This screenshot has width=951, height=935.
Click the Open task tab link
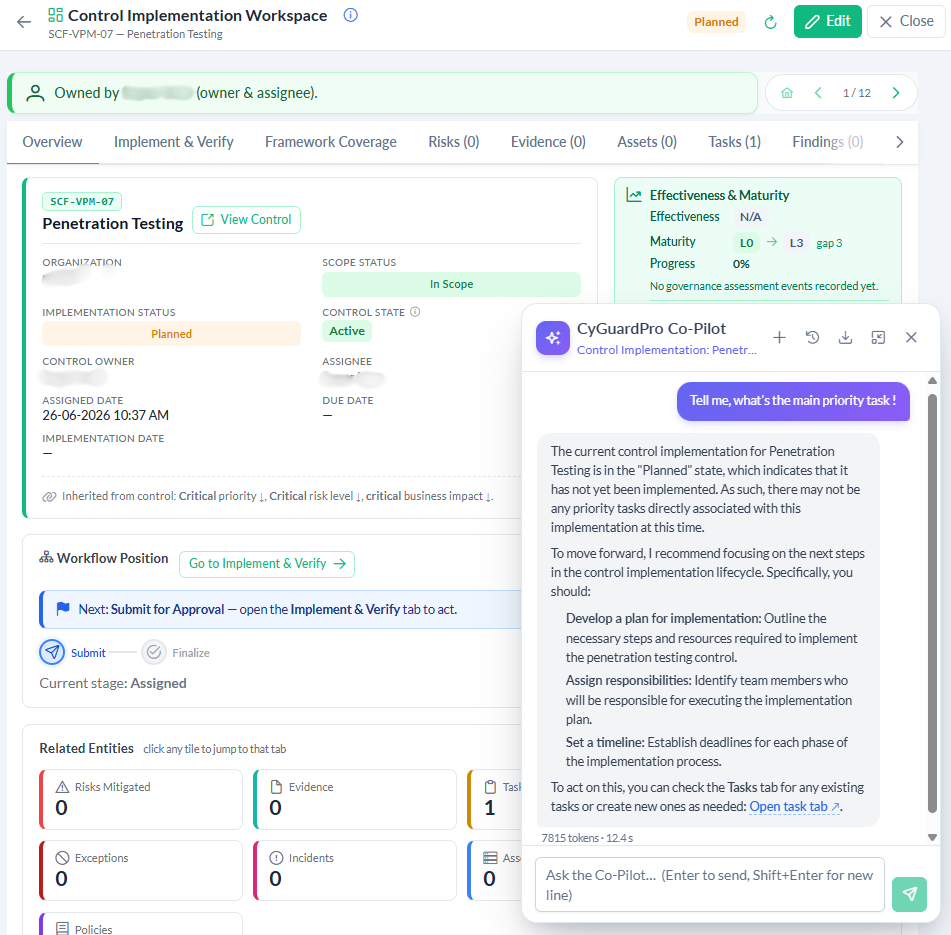795,806
